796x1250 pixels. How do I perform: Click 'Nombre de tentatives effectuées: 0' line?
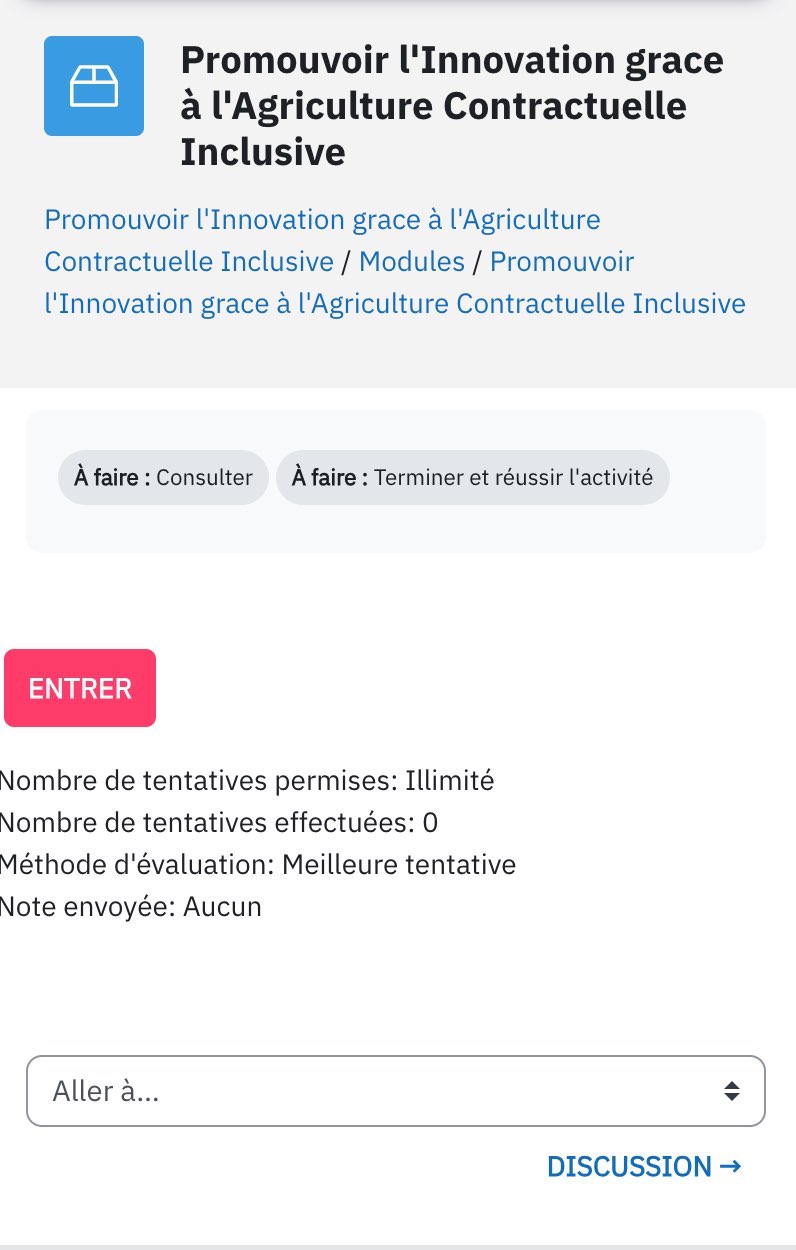(219, 823)
